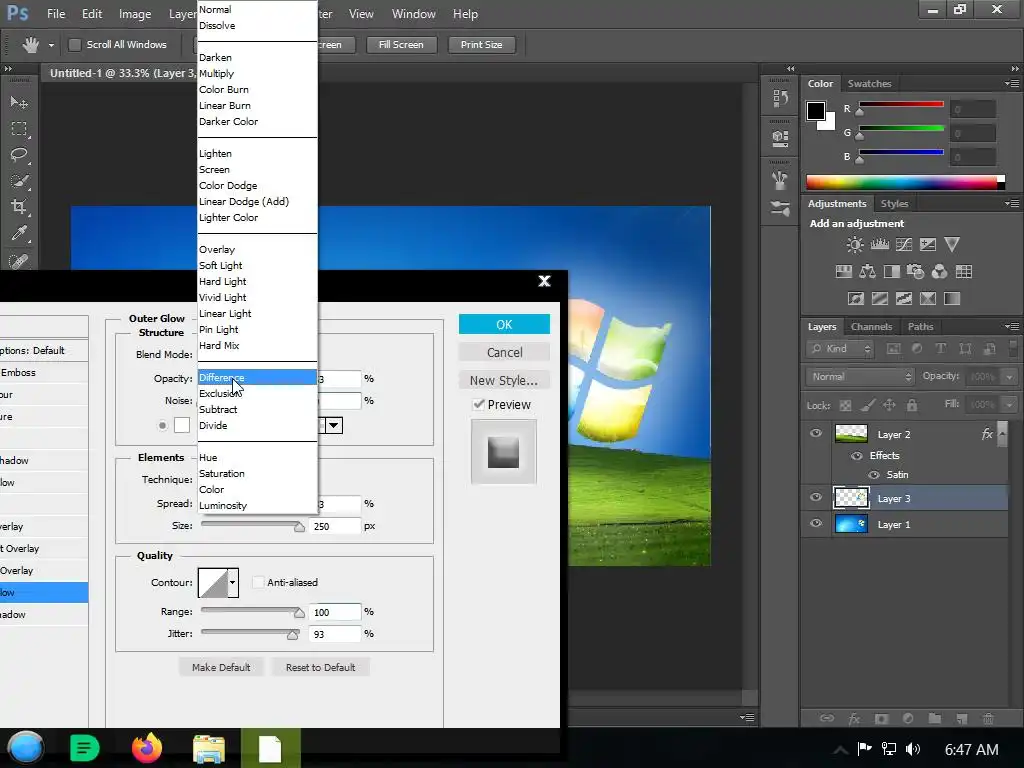
Task: Select the Crop tool
Action: [19, 207]
